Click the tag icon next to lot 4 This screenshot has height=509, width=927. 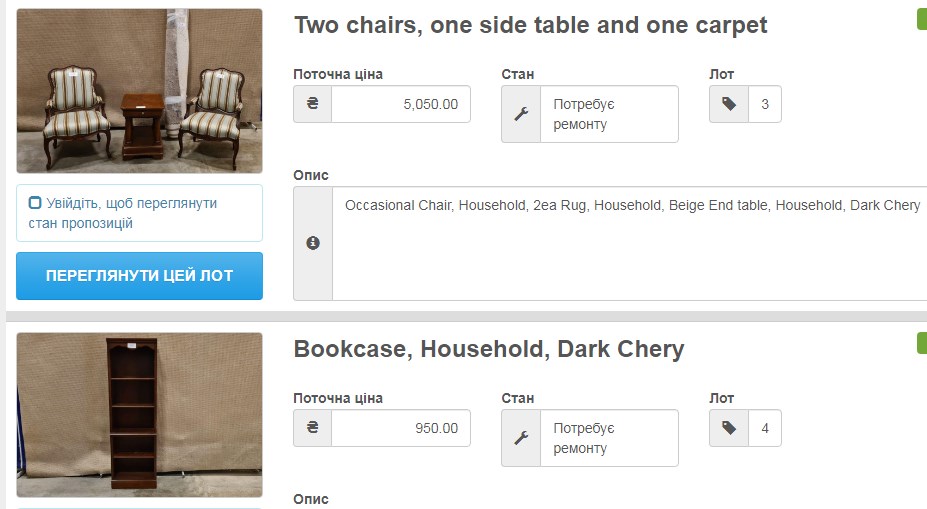click(x=729, y=428)
